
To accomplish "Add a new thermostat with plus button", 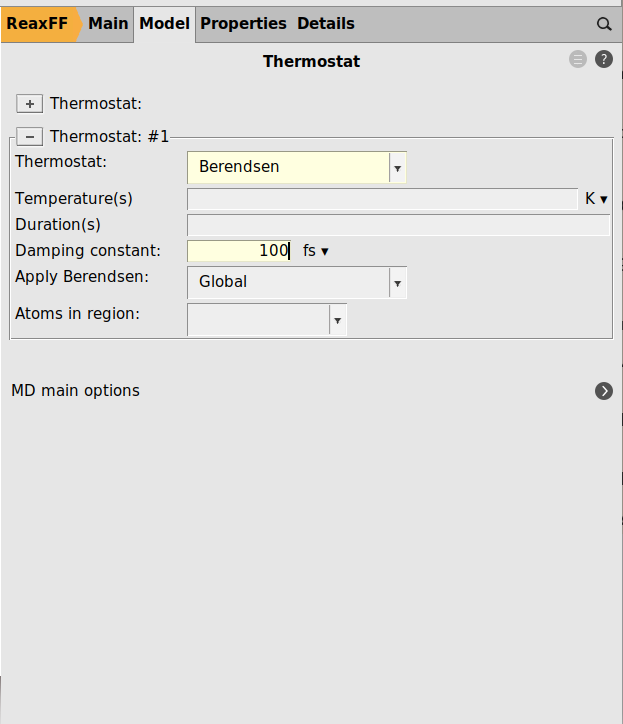I will point(29,104).
